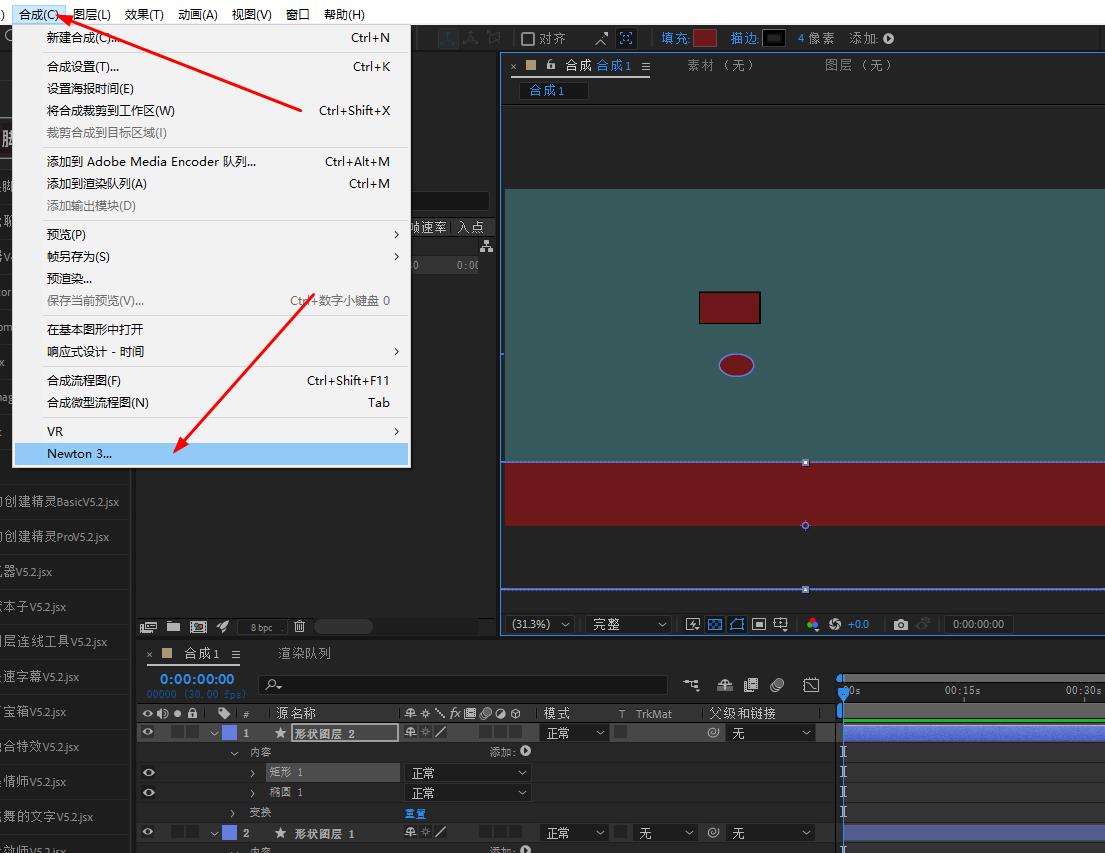Viewport: 1105px width, 853px height.
Task: Click the new composition icon in Project panel
Action: click(199, 627)
